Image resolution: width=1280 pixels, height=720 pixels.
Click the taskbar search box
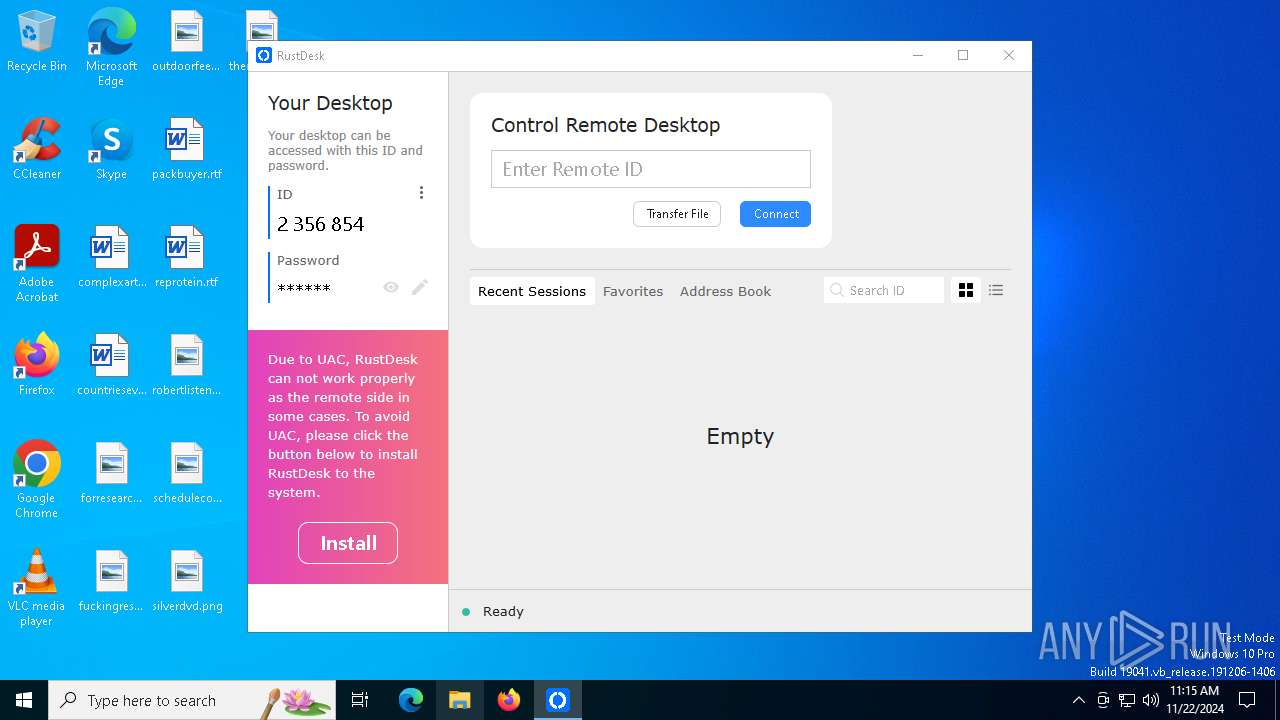(x=192, y=700)
